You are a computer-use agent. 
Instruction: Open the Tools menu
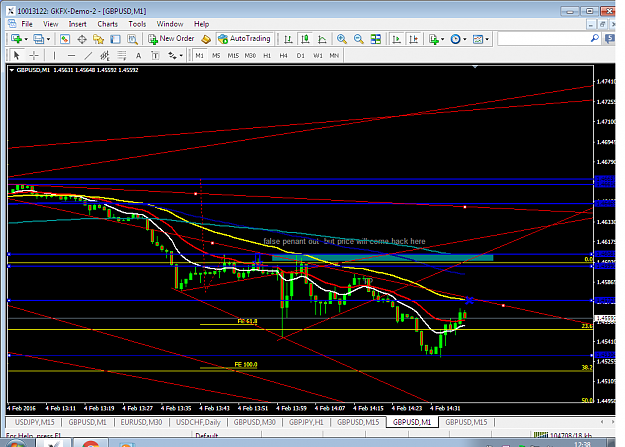(x=137, y=24)
